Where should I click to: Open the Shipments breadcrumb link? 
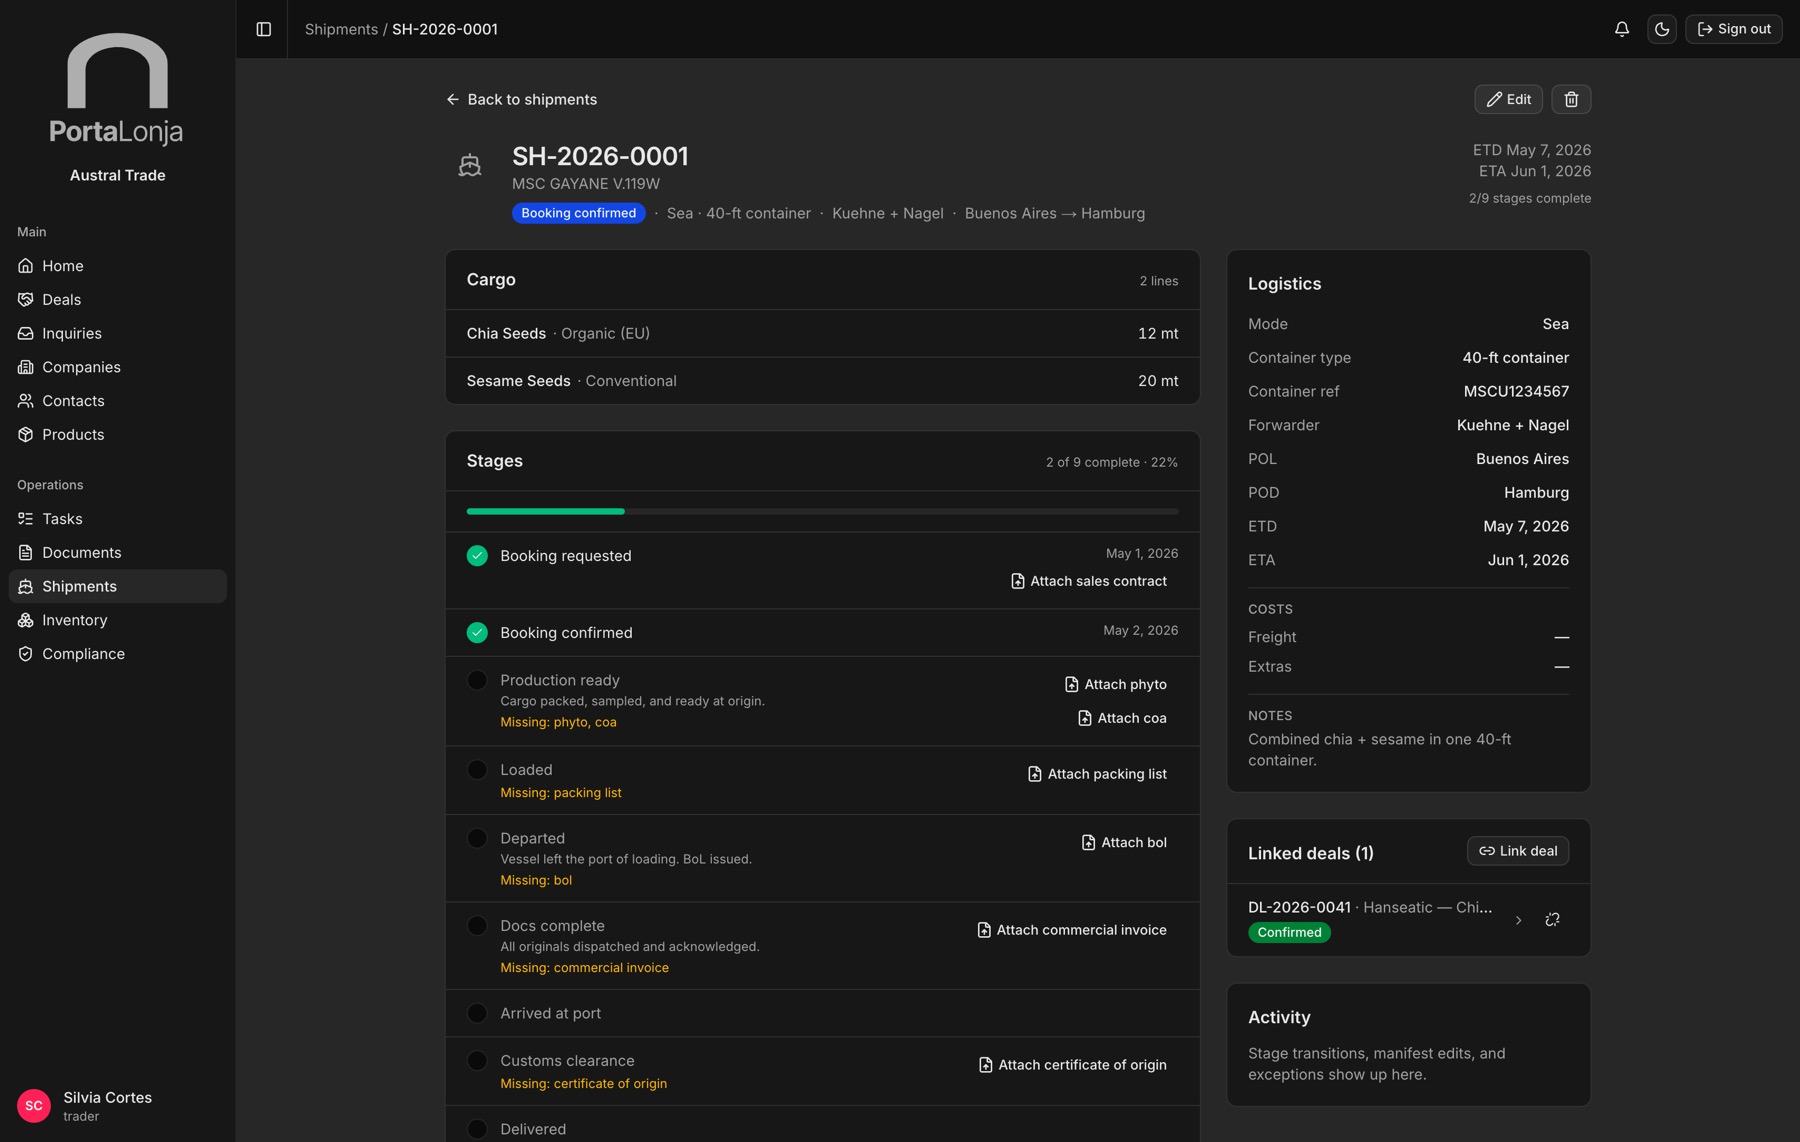pos(341,29)
